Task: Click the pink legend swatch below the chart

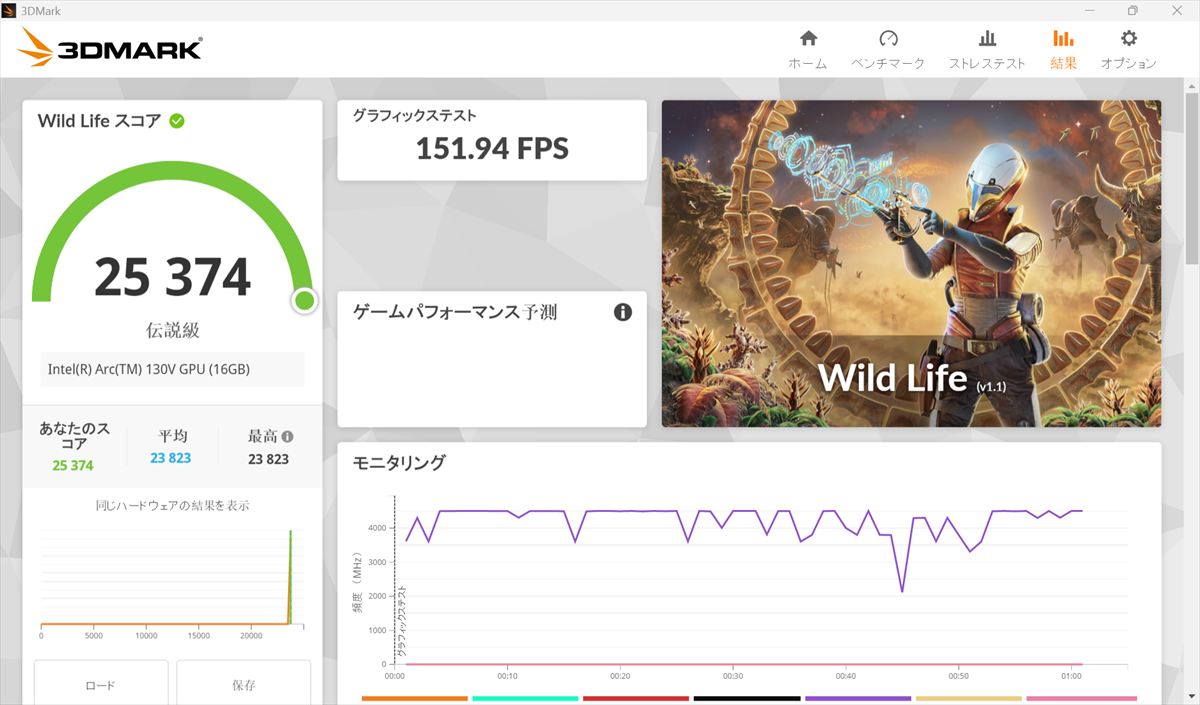Action: tap(1081, 698)
